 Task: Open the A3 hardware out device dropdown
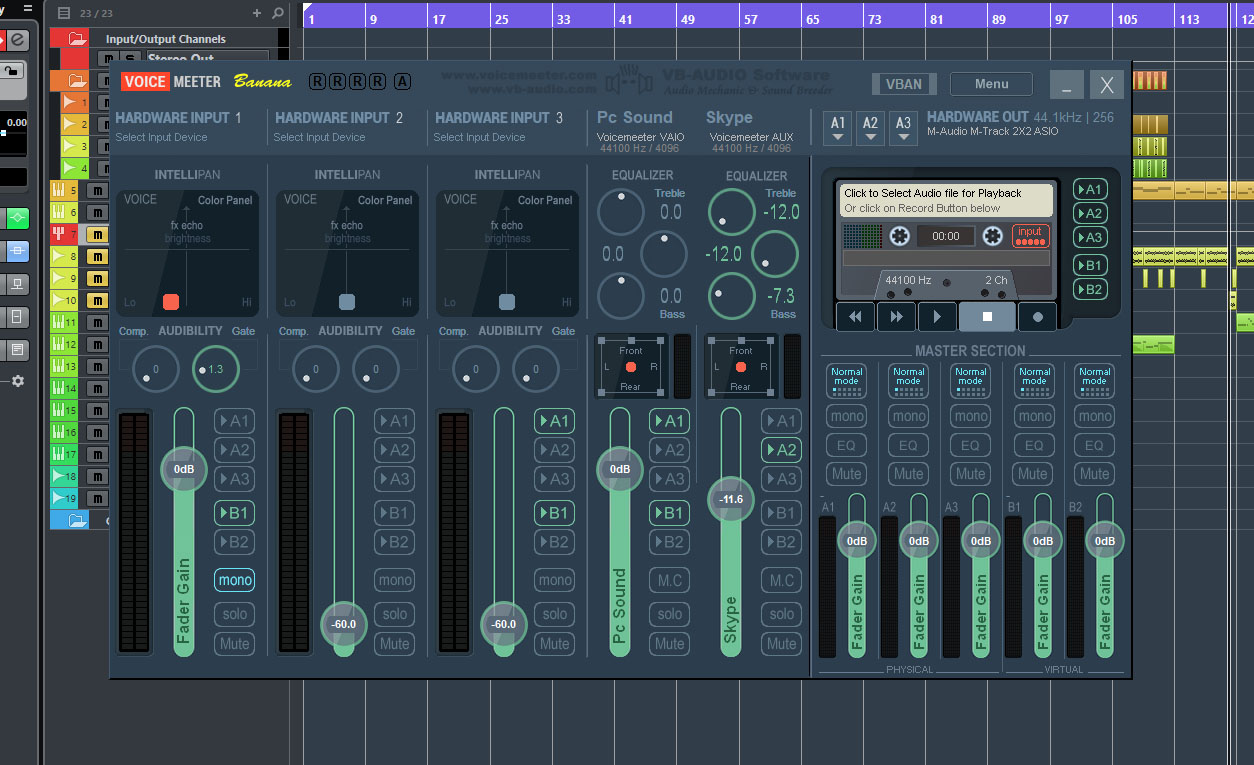[903, 127]
